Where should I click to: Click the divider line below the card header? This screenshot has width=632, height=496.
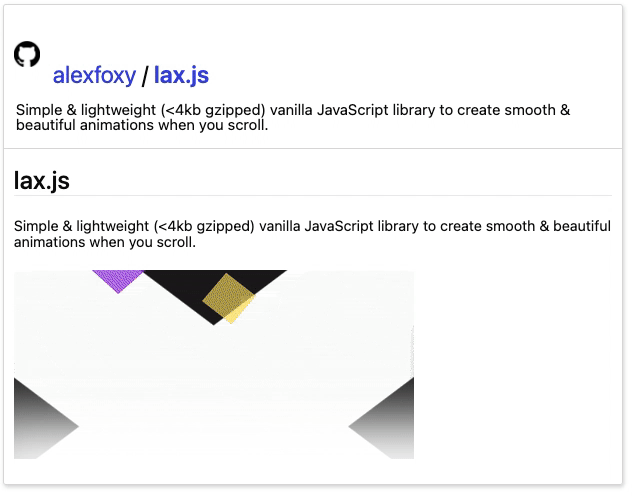pyautogui.click(x=313, y=148)
